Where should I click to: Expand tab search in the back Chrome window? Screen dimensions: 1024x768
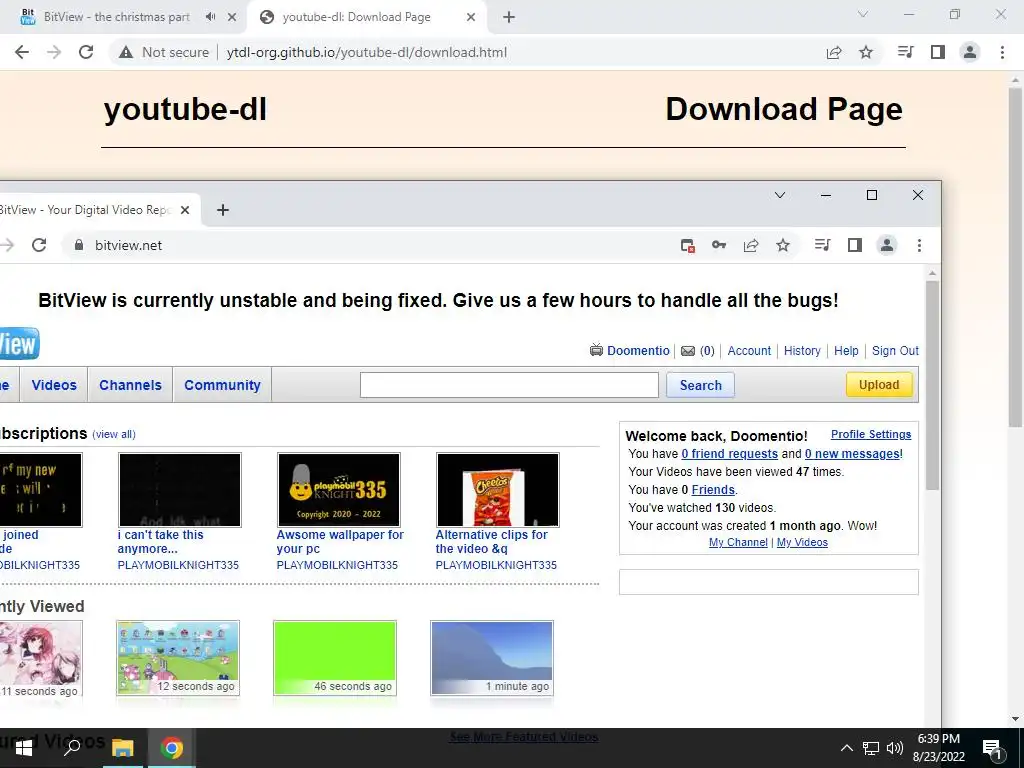[x=863, y=14]
